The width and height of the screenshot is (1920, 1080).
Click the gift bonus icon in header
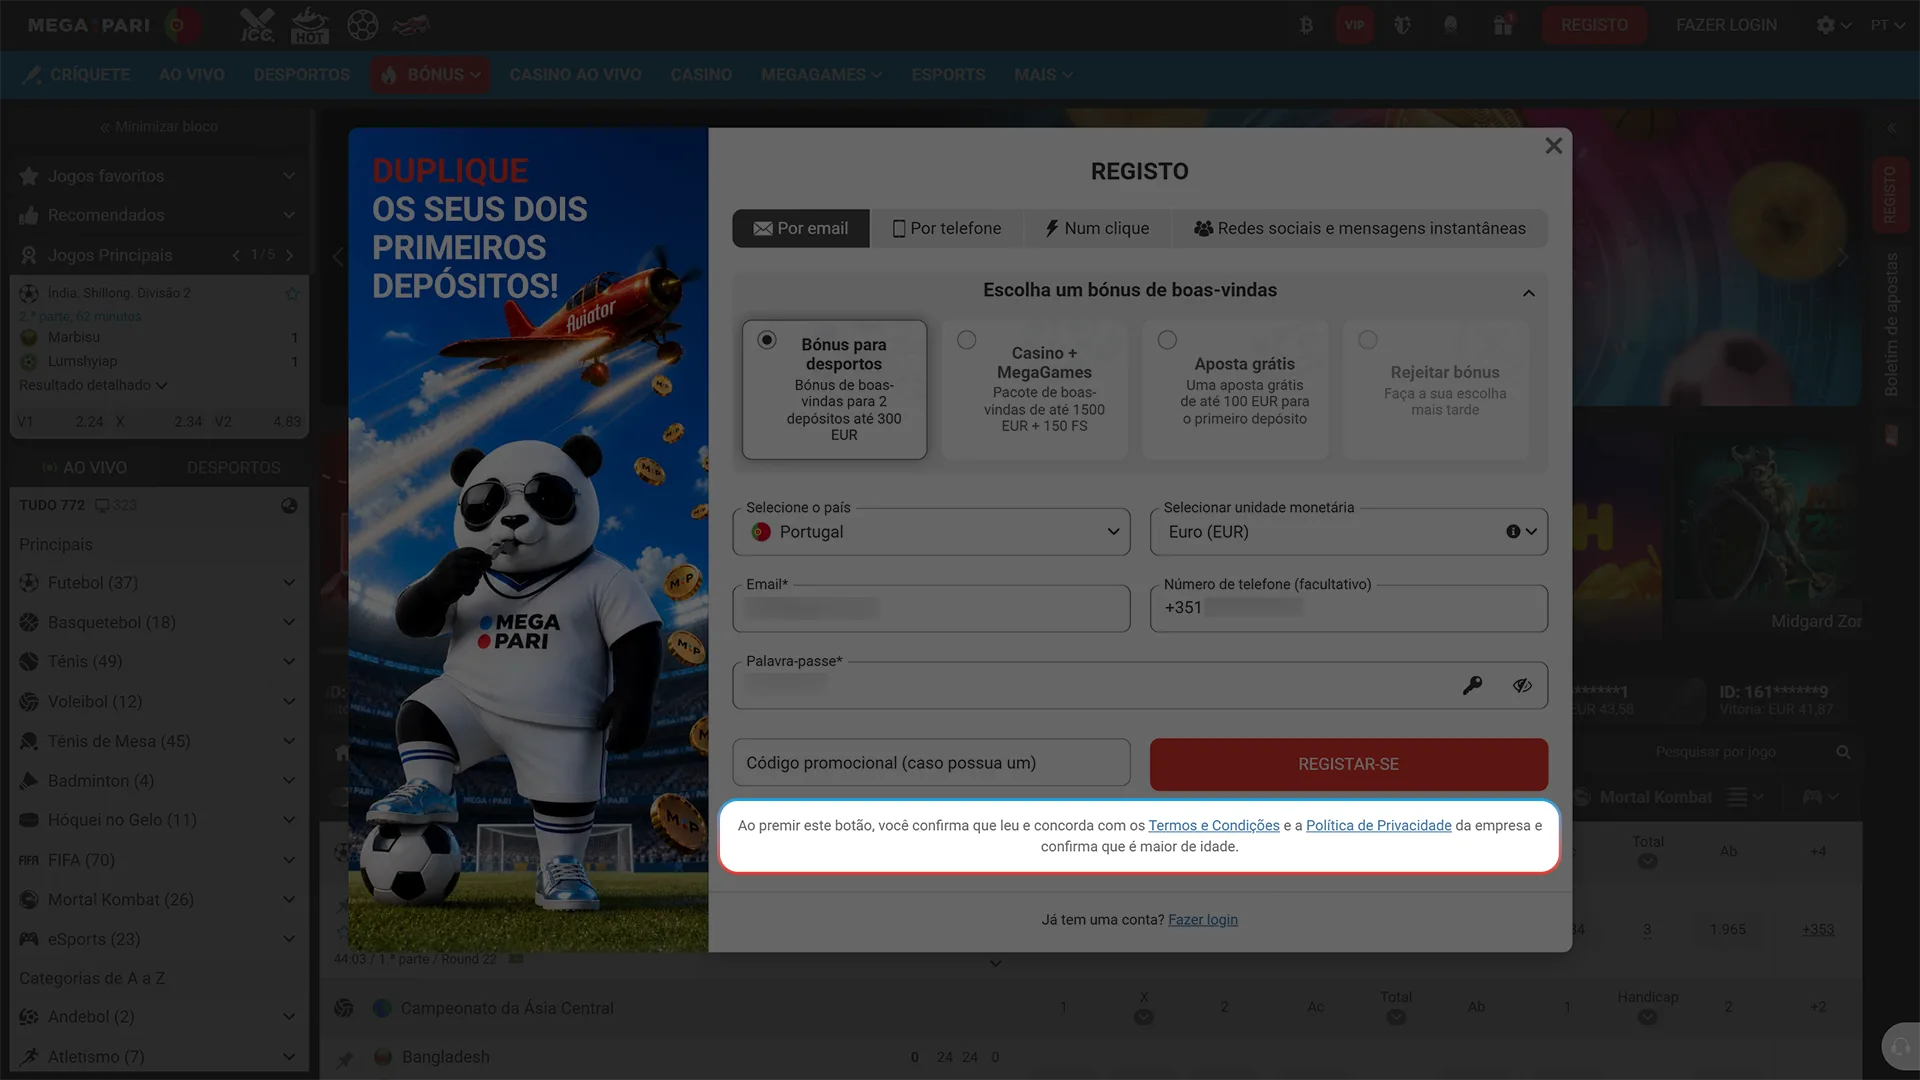1503,25
